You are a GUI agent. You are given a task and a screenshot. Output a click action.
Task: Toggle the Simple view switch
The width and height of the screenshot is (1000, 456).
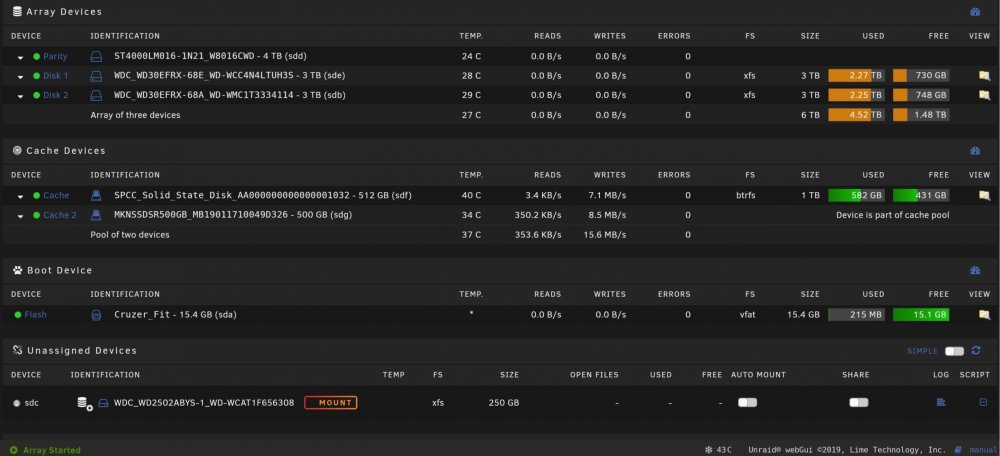(954, 351)
